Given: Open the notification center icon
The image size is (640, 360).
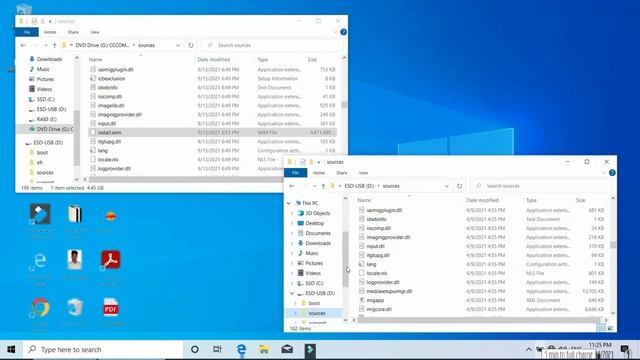Looking at the screenshot, I should [x=625, y=349].
